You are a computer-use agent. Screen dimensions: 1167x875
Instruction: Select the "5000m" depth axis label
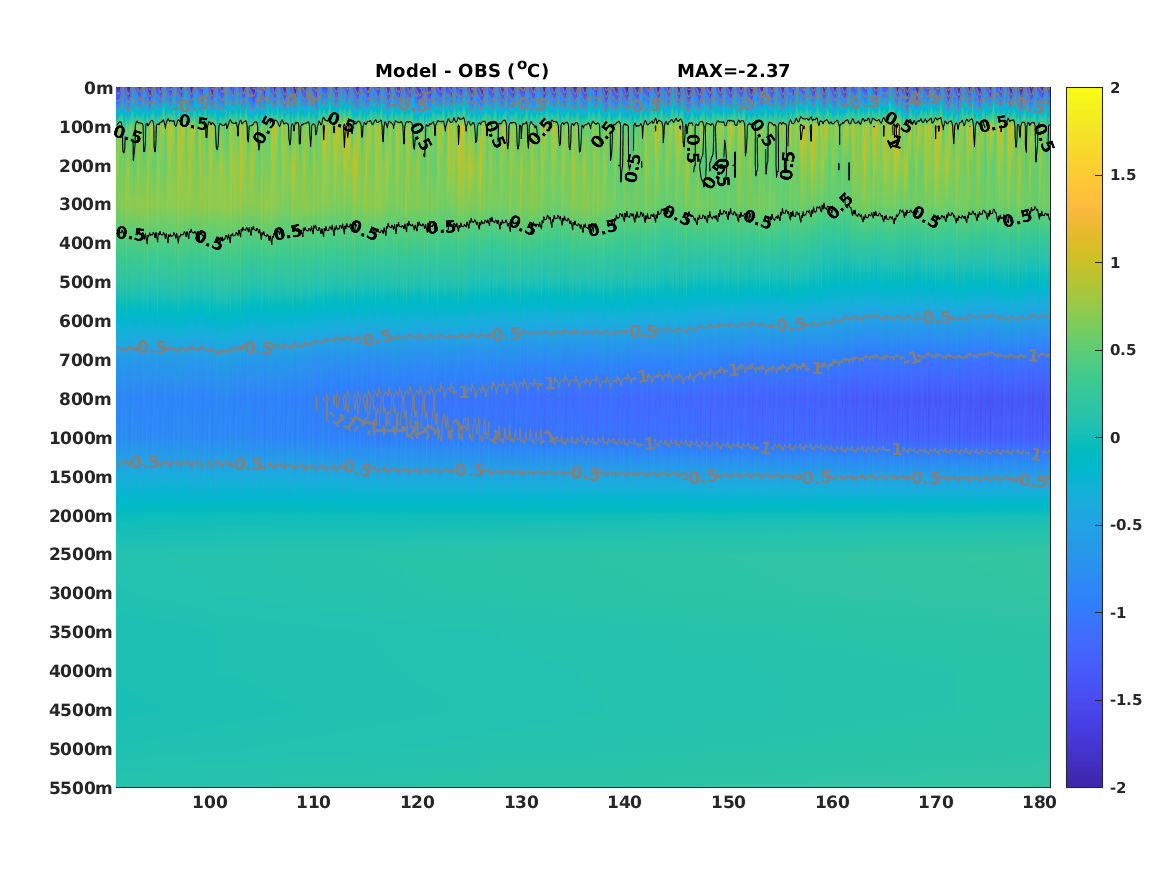click(81, 749)
